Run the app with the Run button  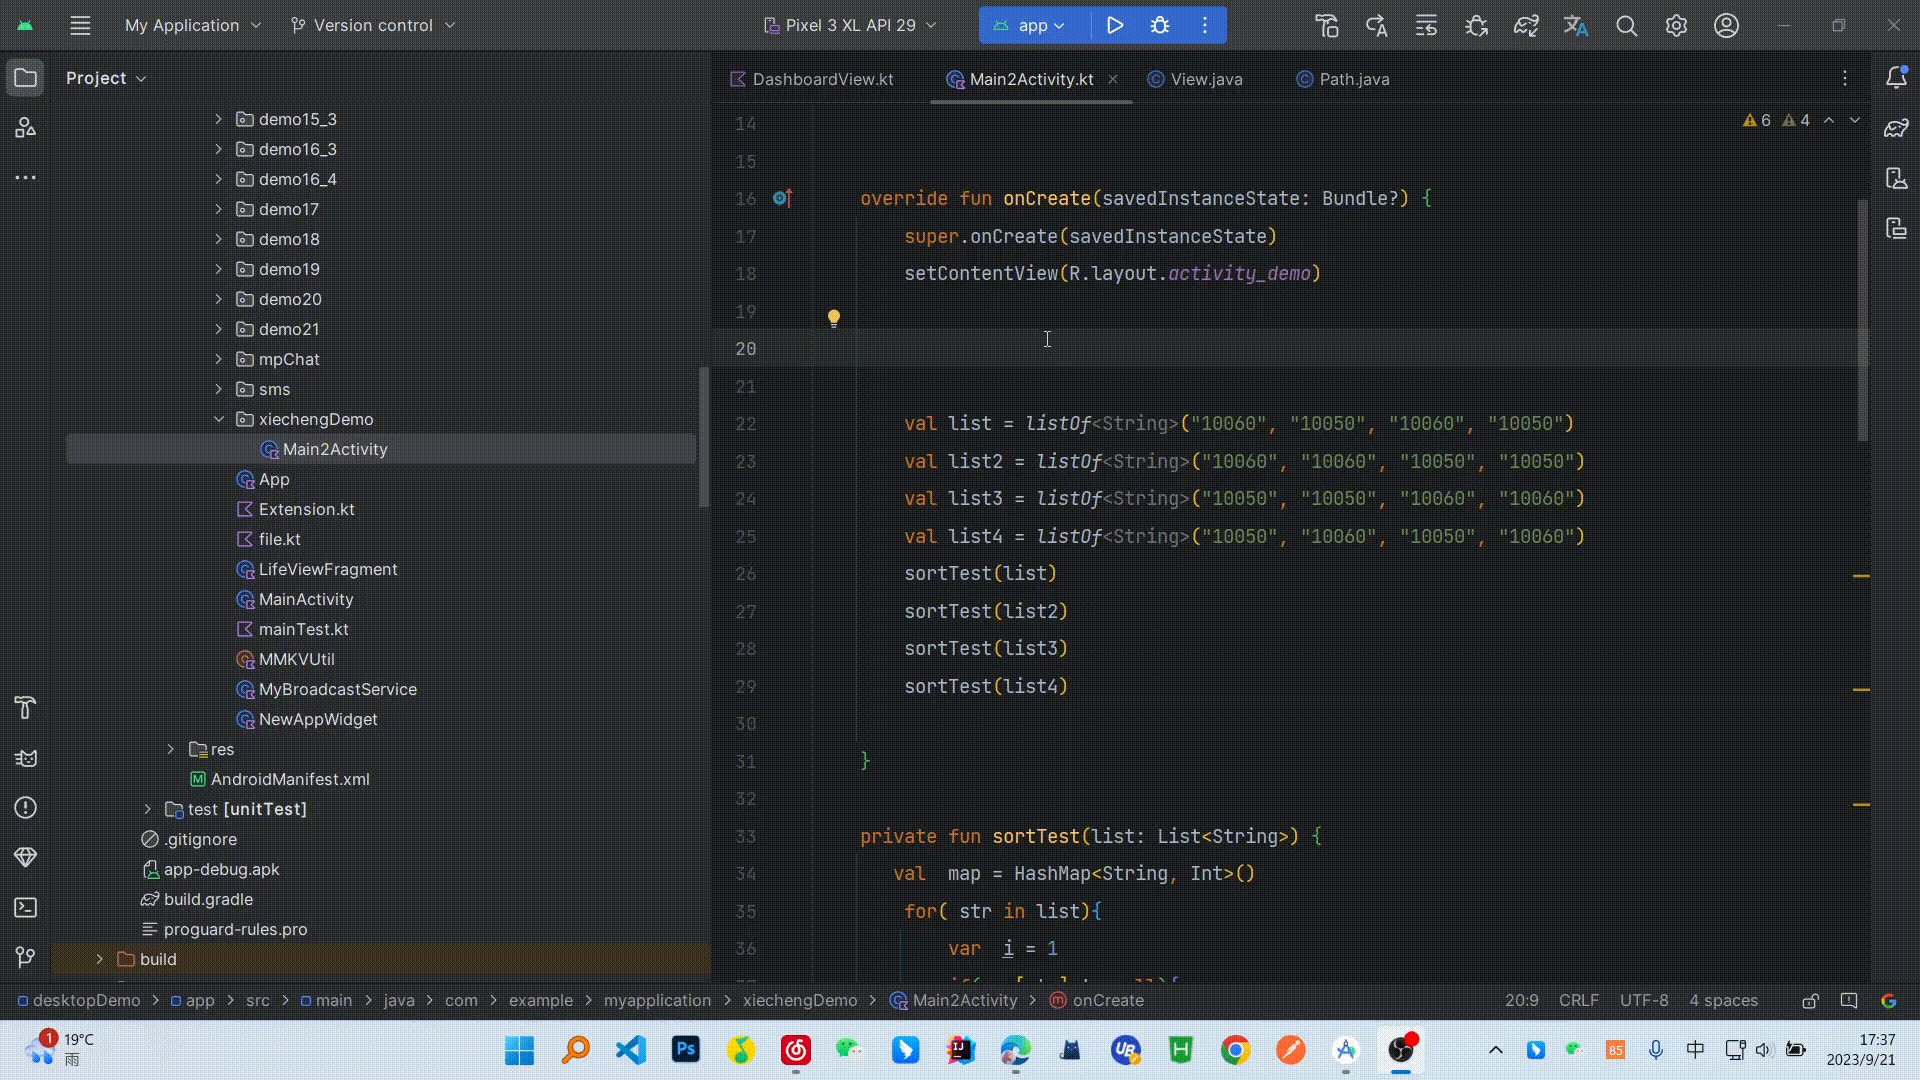point(1115,25)
